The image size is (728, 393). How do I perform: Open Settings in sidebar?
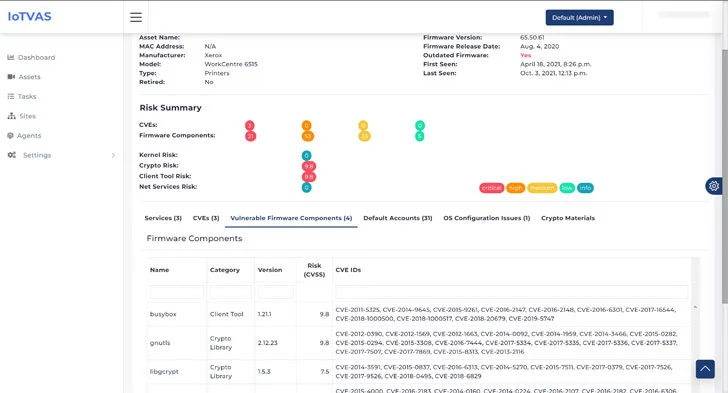[37, 155]
